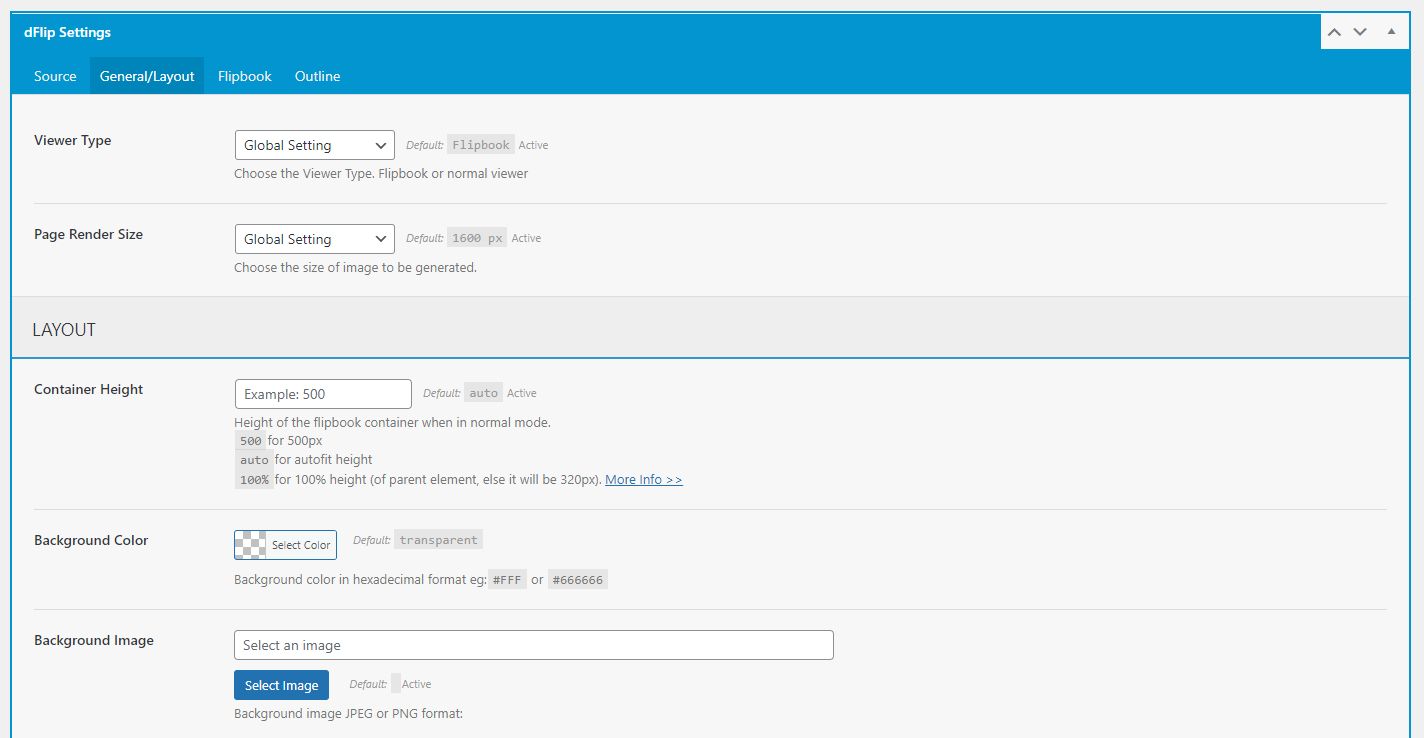Switch to the Source tab

click(x=55, y=76)
